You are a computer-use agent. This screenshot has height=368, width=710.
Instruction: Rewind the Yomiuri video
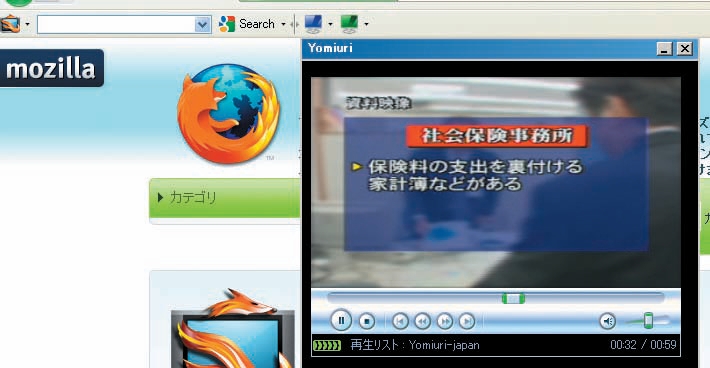click(422, 321)
